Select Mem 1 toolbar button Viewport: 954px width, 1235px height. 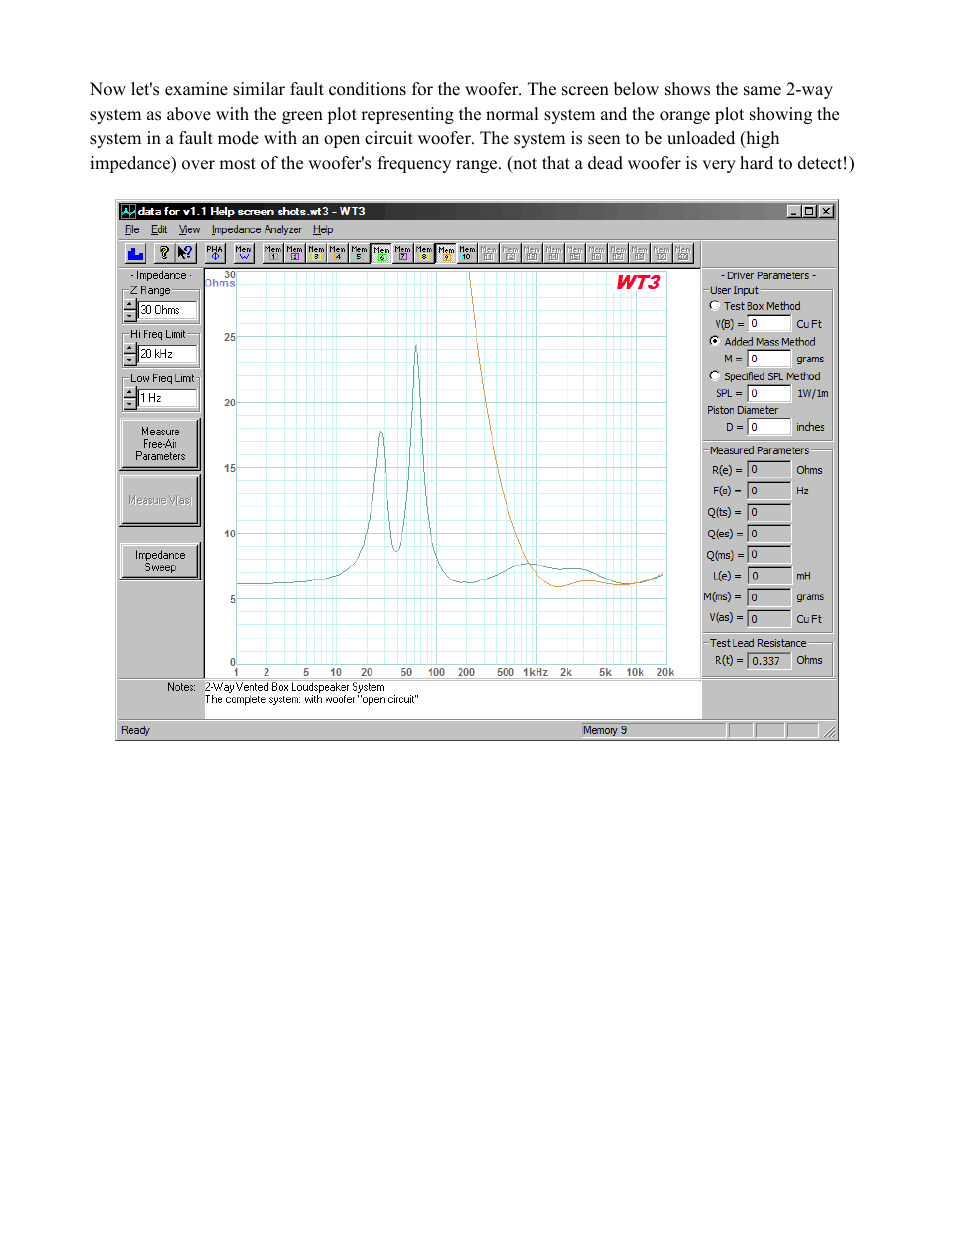(273, 253)
